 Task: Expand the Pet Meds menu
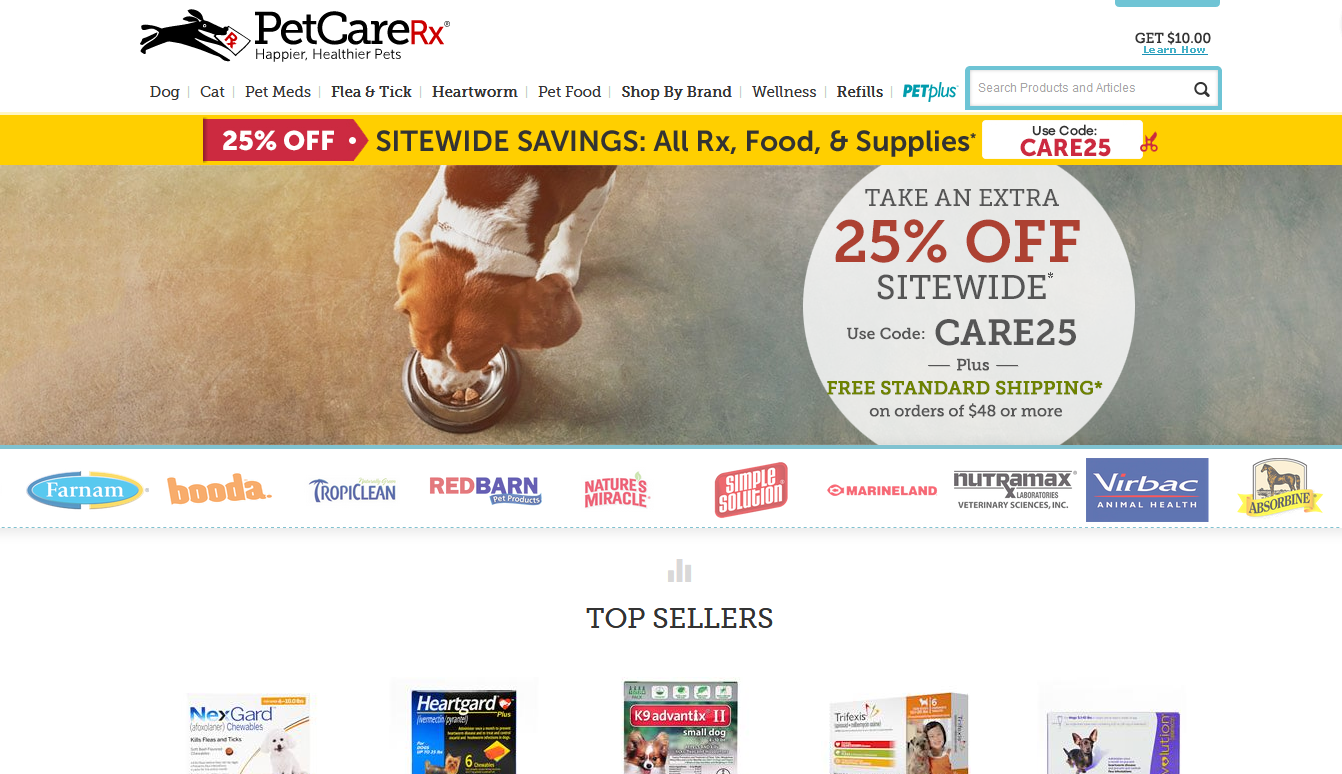(278, 92)
